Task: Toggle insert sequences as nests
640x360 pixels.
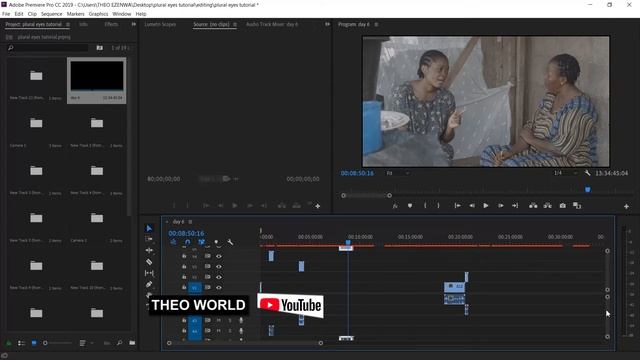Action: pos(173,242)
